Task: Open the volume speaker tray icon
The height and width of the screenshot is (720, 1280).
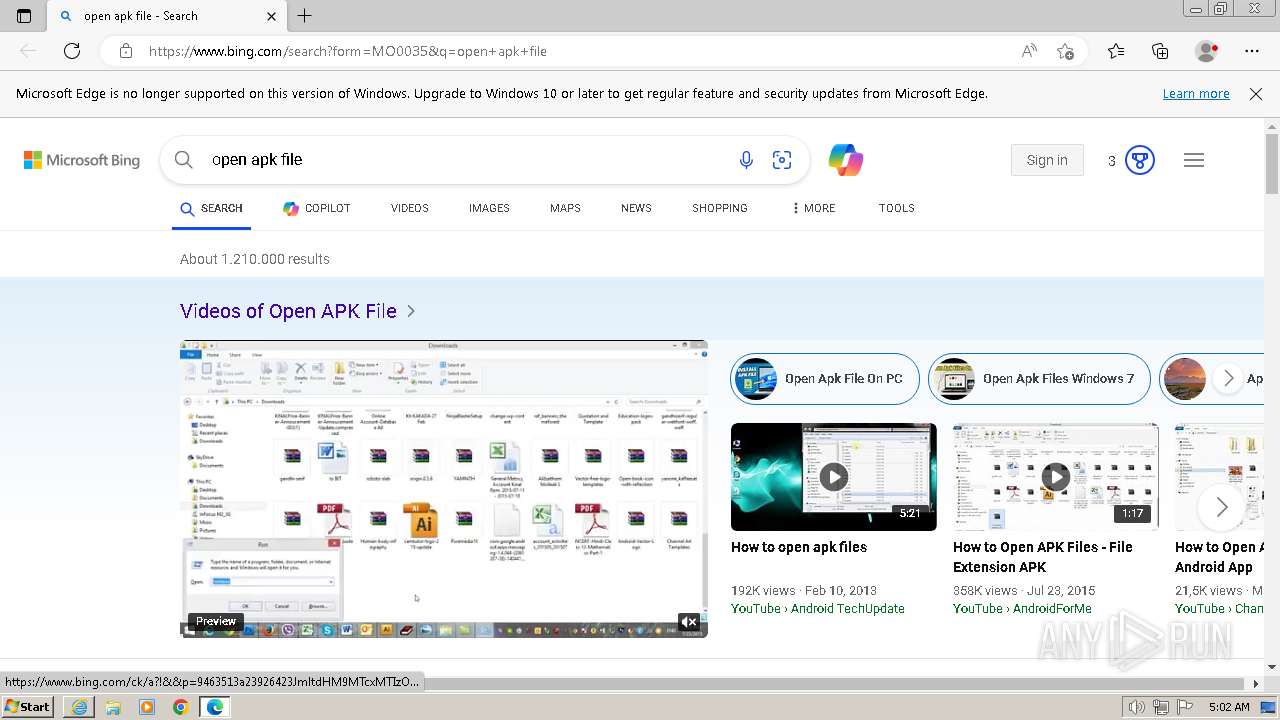Action: [x=1137, y=707]
